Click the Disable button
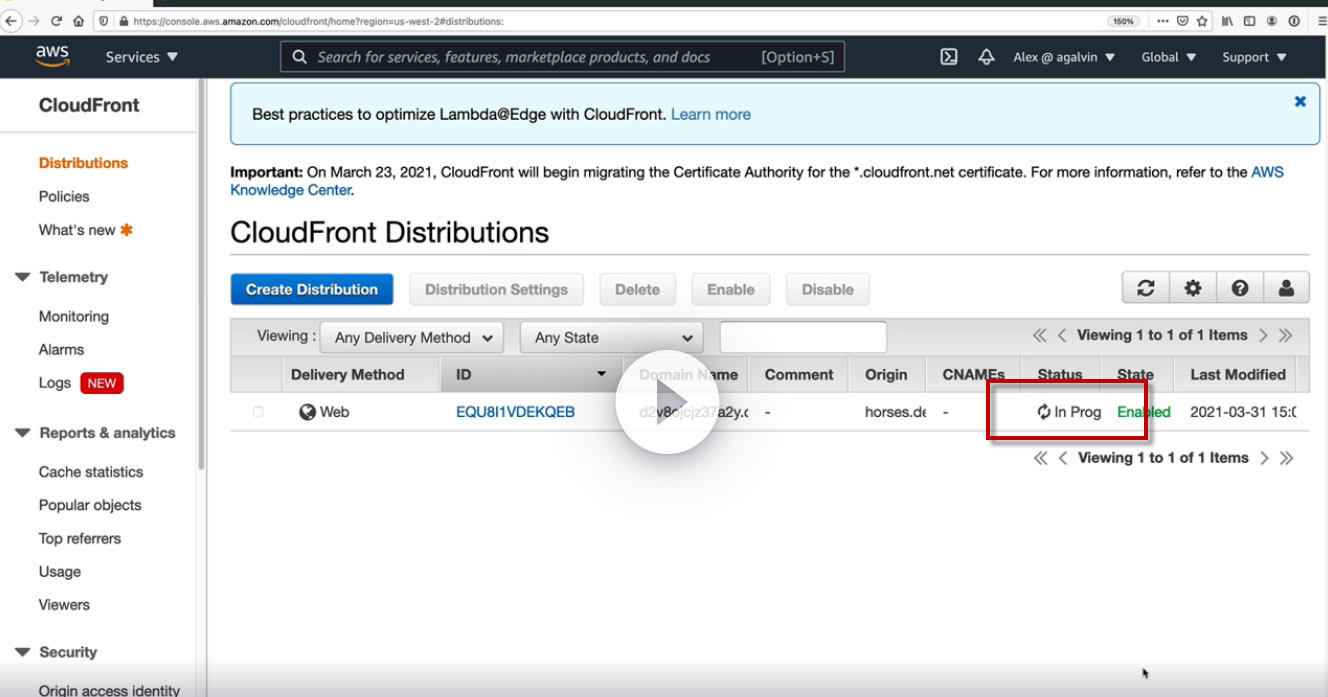The height and width of the screenshot is (697, 1328). [828, 289]
